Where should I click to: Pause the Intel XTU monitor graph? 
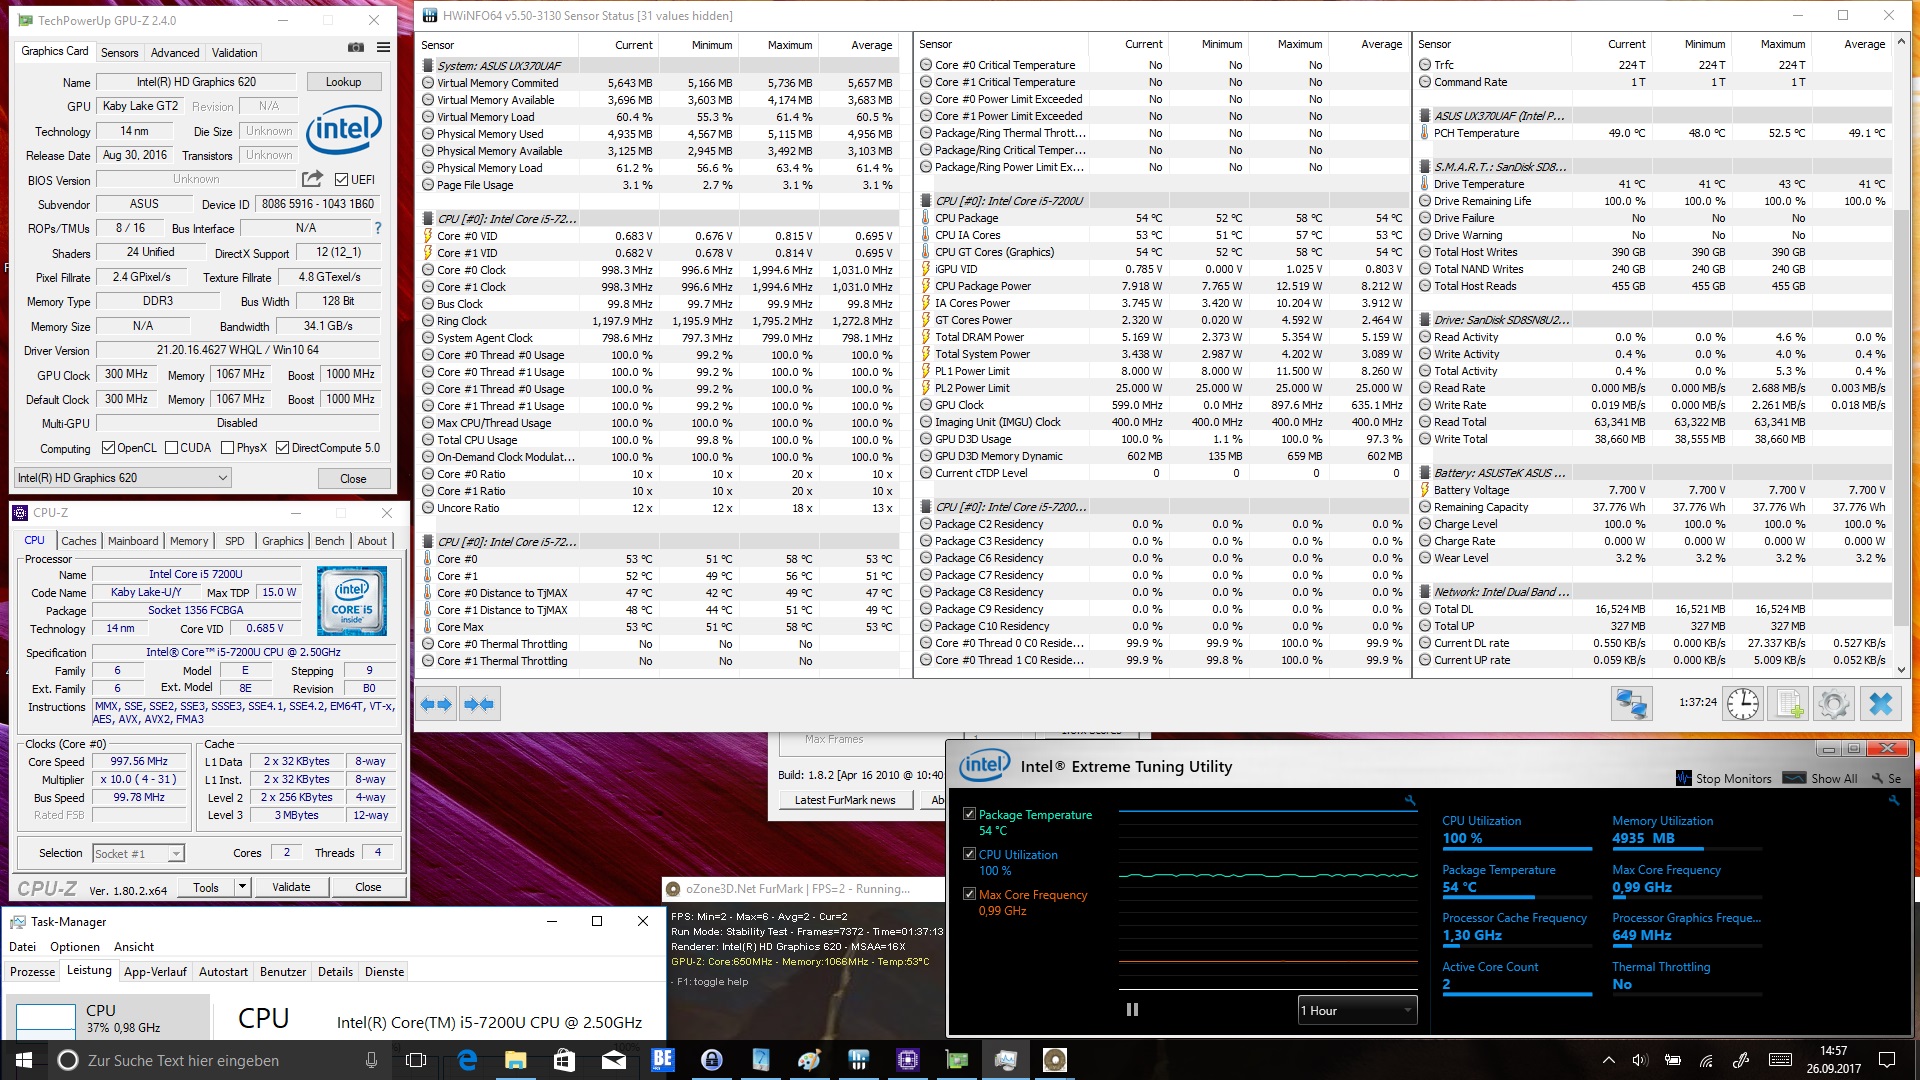[x=1132, y=1010]
